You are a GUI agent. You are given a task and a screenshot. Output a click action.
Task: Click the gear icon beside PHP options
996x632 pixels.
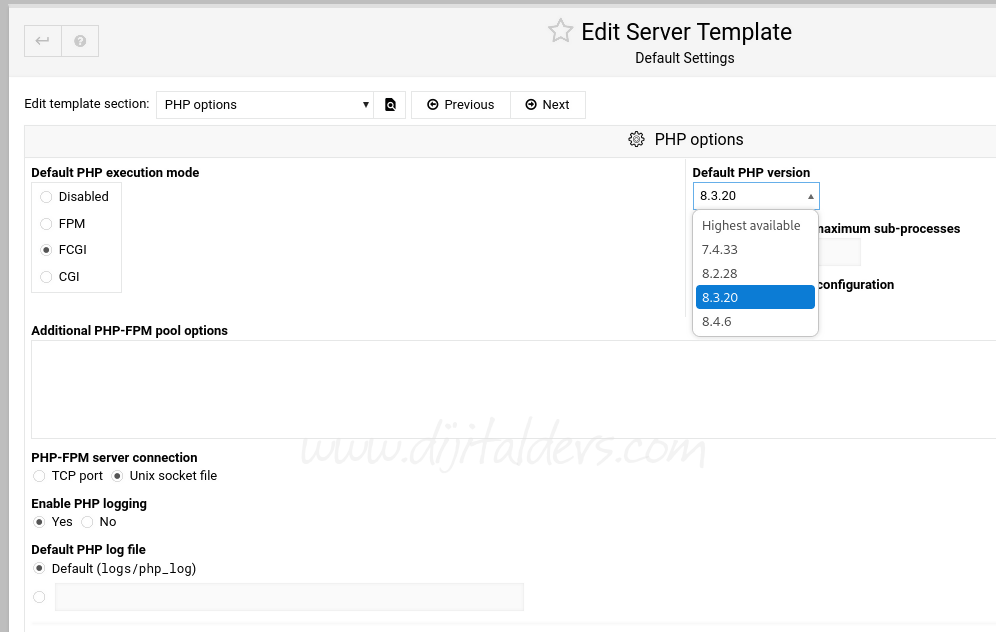tap(636, 140)
